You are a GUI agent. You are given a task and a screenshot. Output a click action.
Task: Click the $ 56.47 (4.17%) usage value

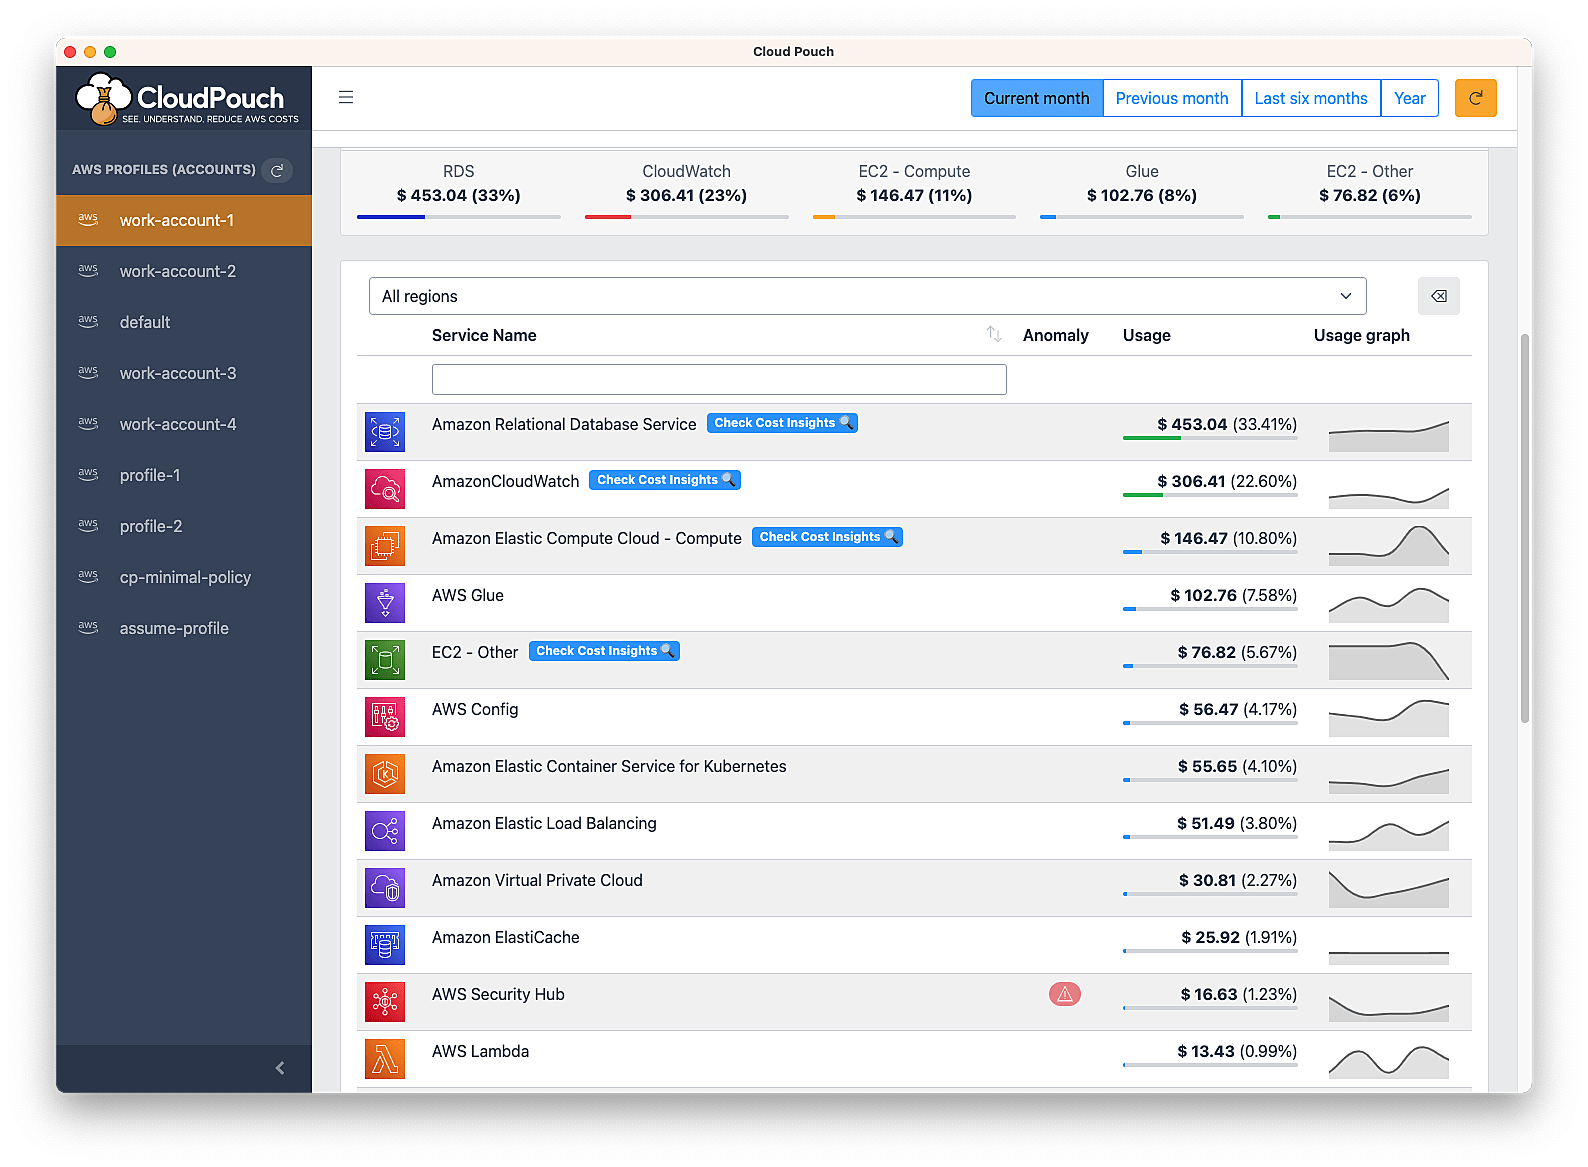(1237, 709)
